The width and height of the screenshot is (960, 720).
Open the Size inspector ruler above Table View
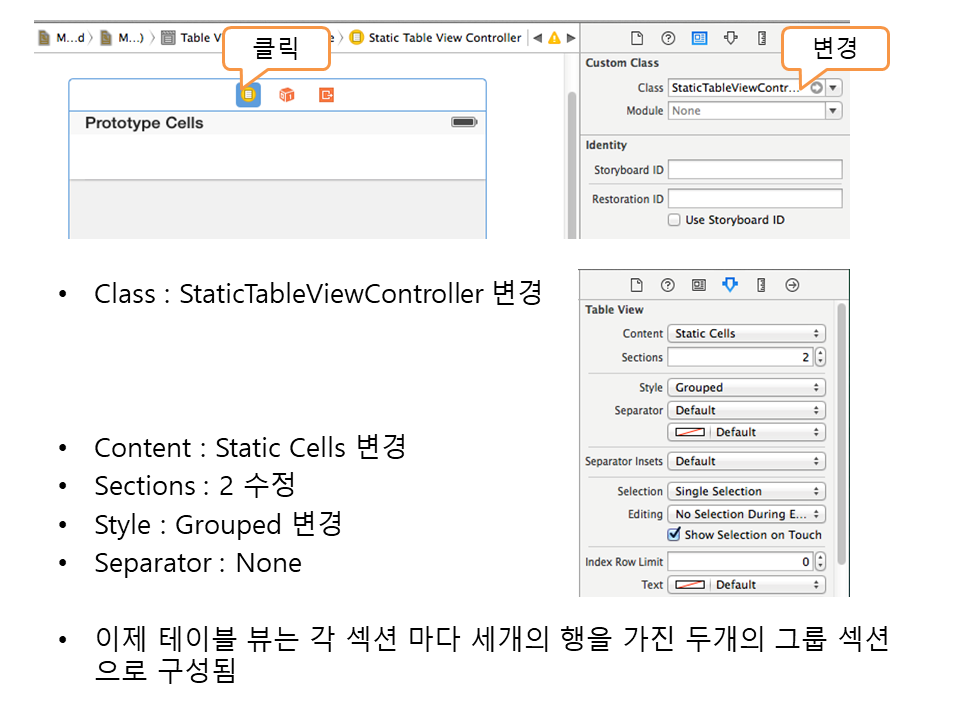tap(761, 286)
